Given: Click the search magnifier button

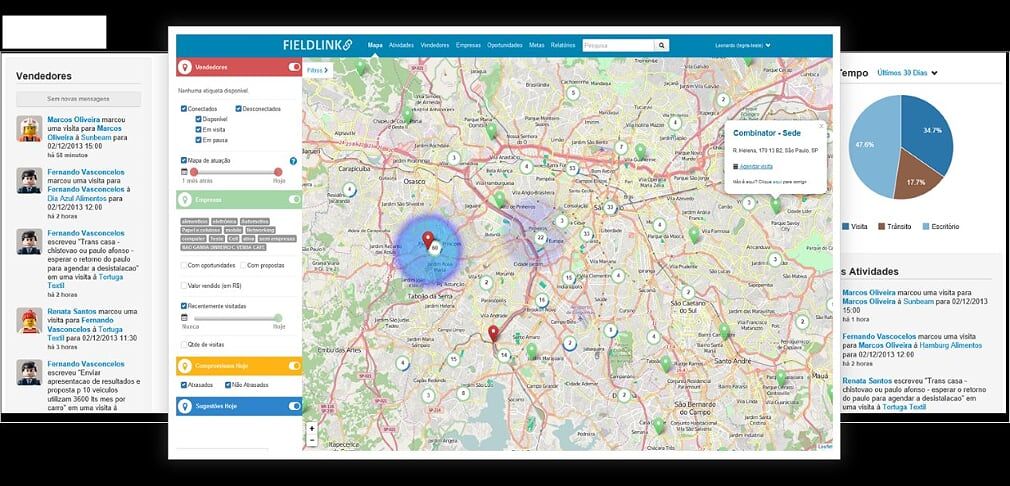Looking at the screenshot, I should 662,45.
